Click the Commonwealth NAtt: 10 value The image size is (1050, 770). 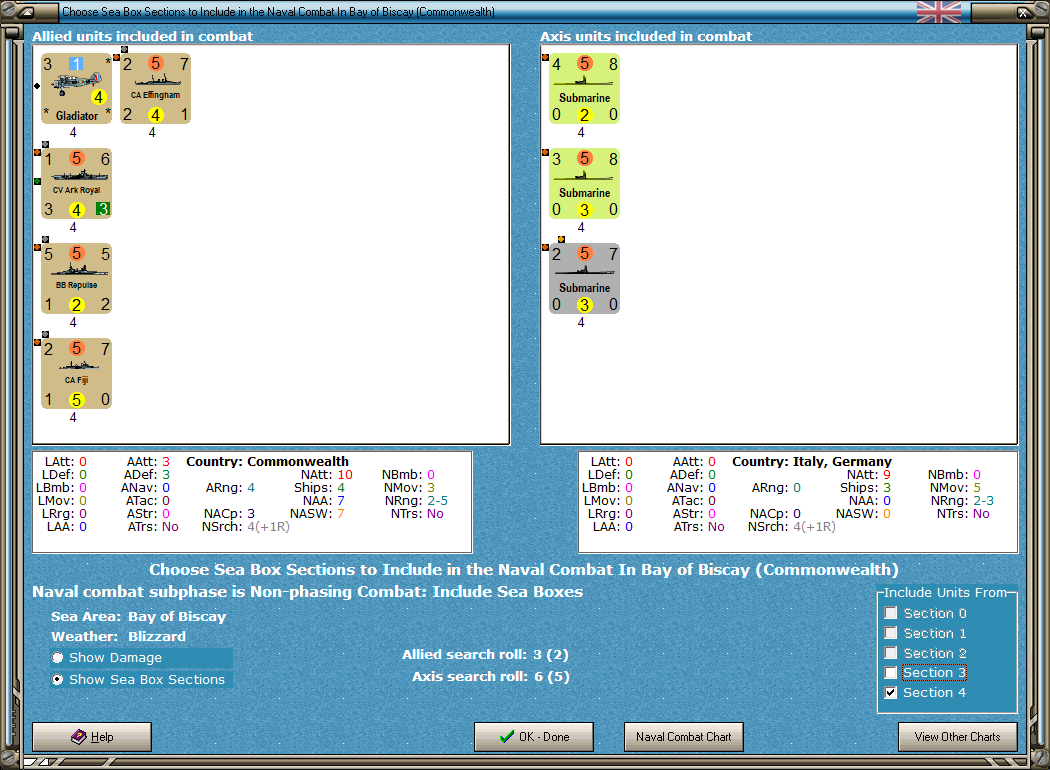coord(345,474)
